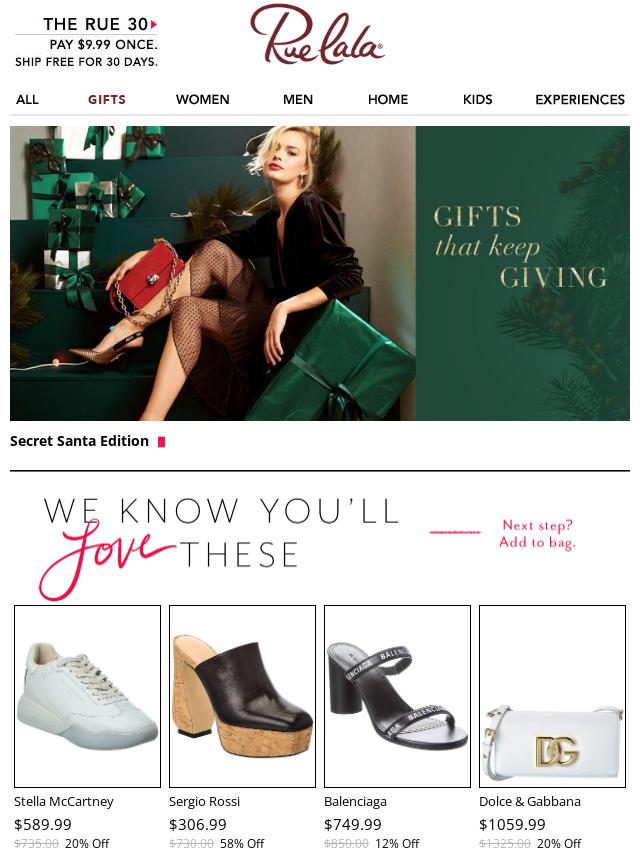The height and width of the screenshot is (854, 640).
Task: Select the Kids category tab
Action: click(x=478, y=100)
